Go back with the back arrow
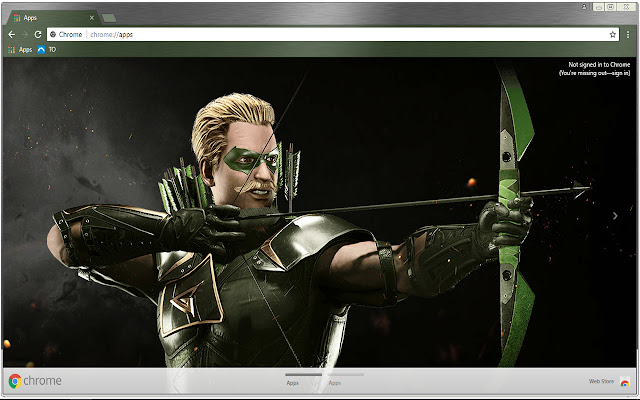The image size is (640, 400). pyautogui.click(x=11, y=35)
